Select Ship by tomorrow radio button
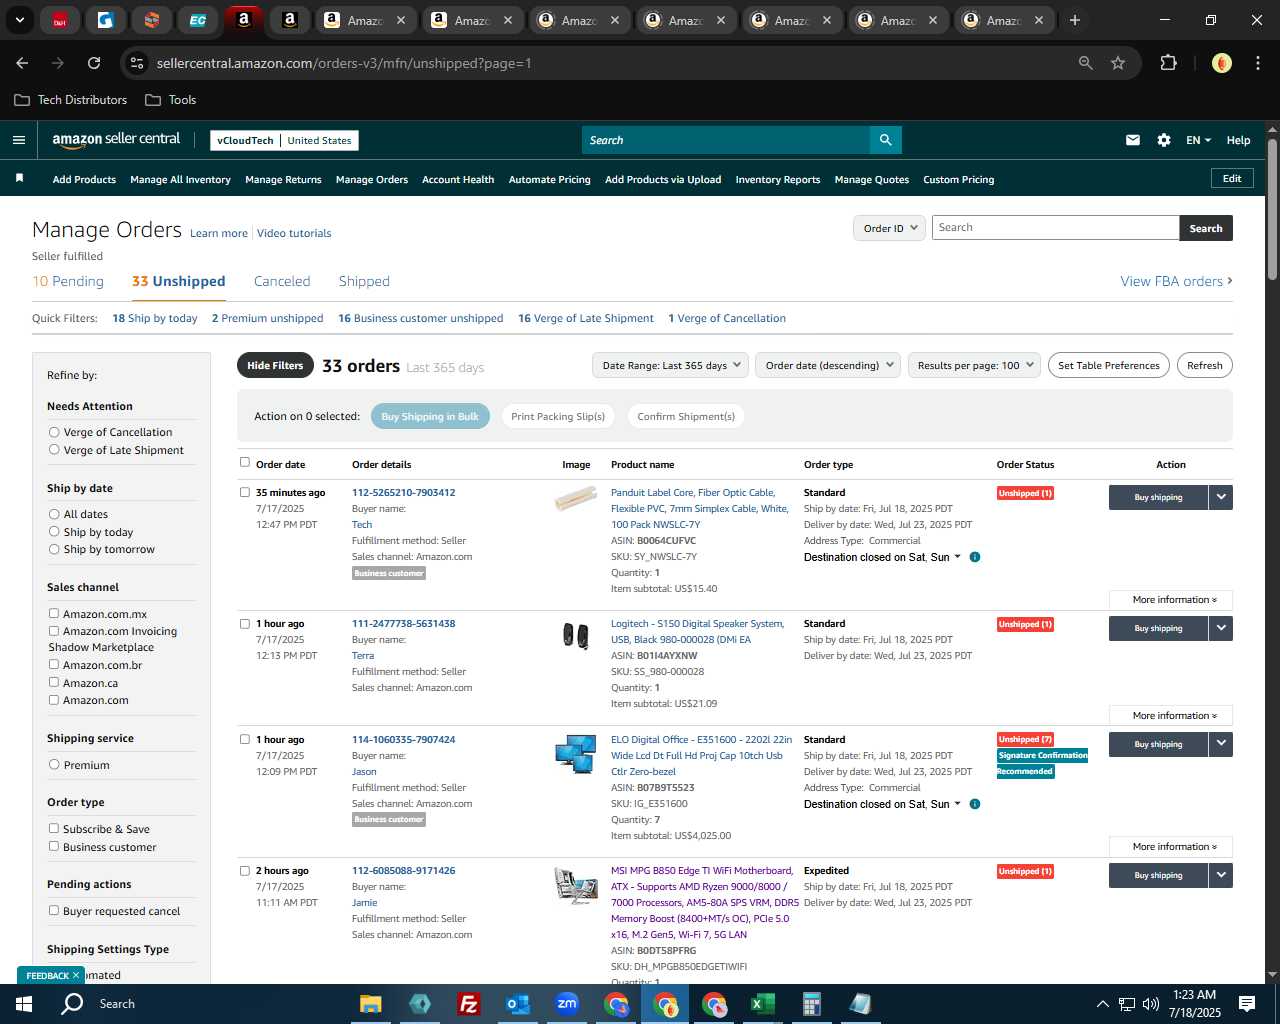Screen dimensions: 1280x1024 tap(54, 549)
